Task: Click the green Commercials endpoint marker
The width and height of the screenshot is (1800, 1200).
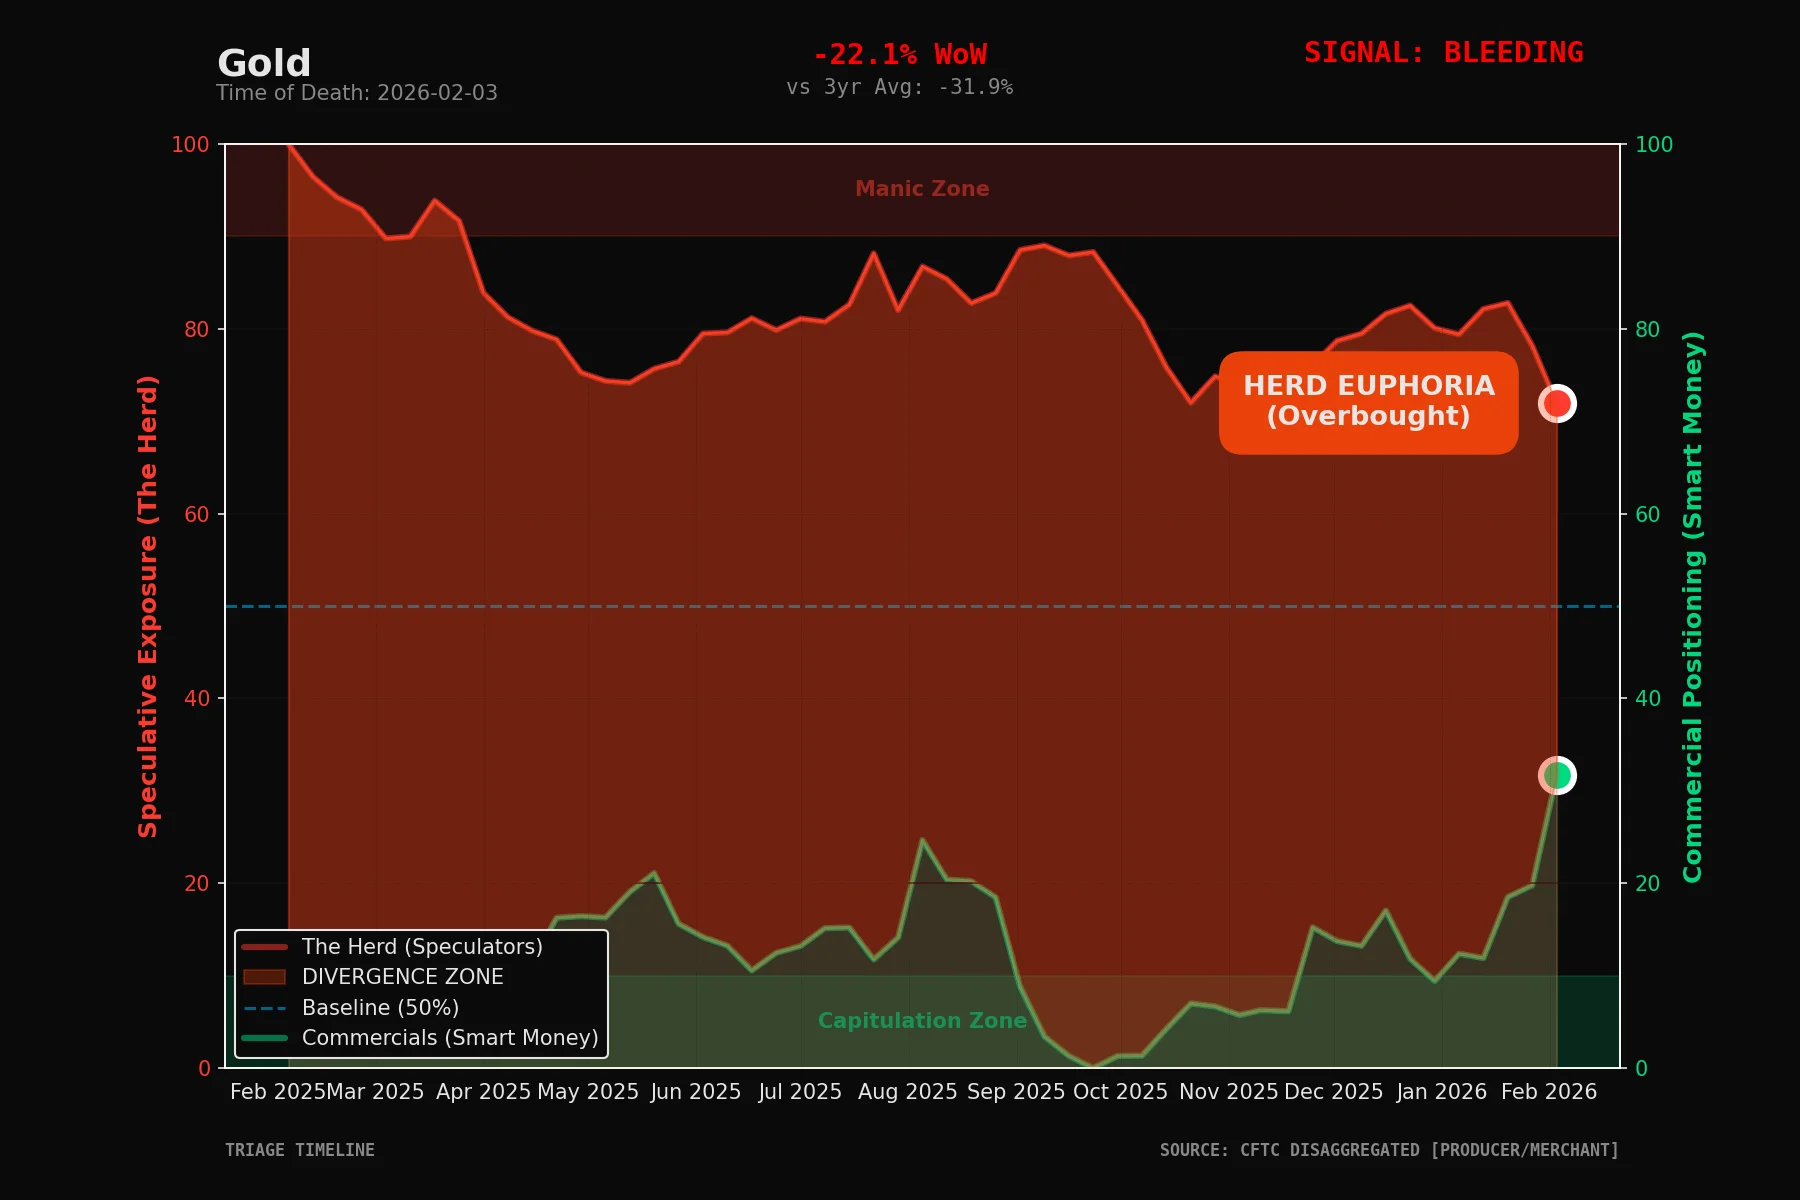Action: click(x=1556, y=775)
